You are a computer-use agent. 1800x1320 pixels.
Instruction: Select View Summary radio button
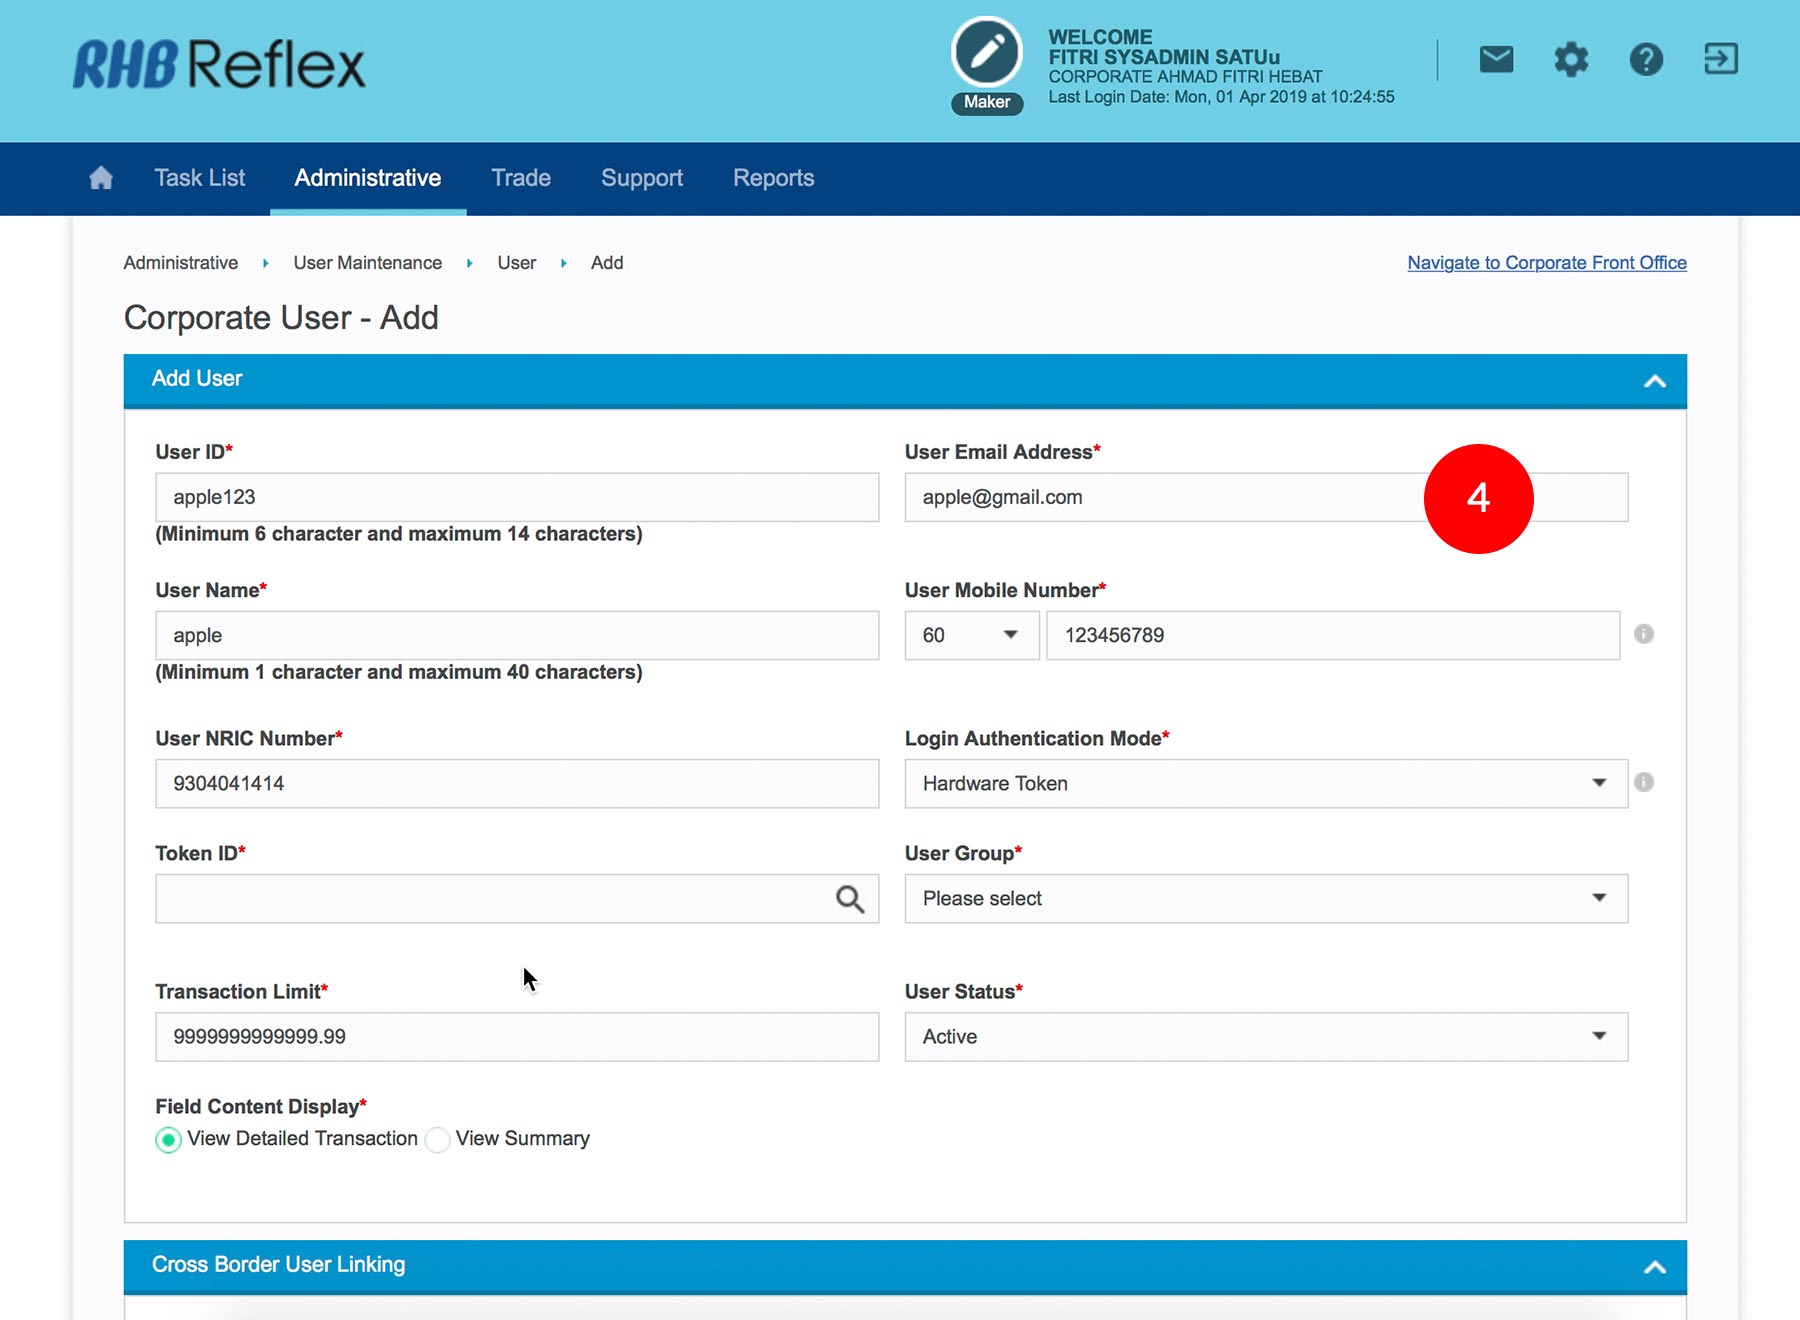pyautogui.click(x=437, y=1140)
